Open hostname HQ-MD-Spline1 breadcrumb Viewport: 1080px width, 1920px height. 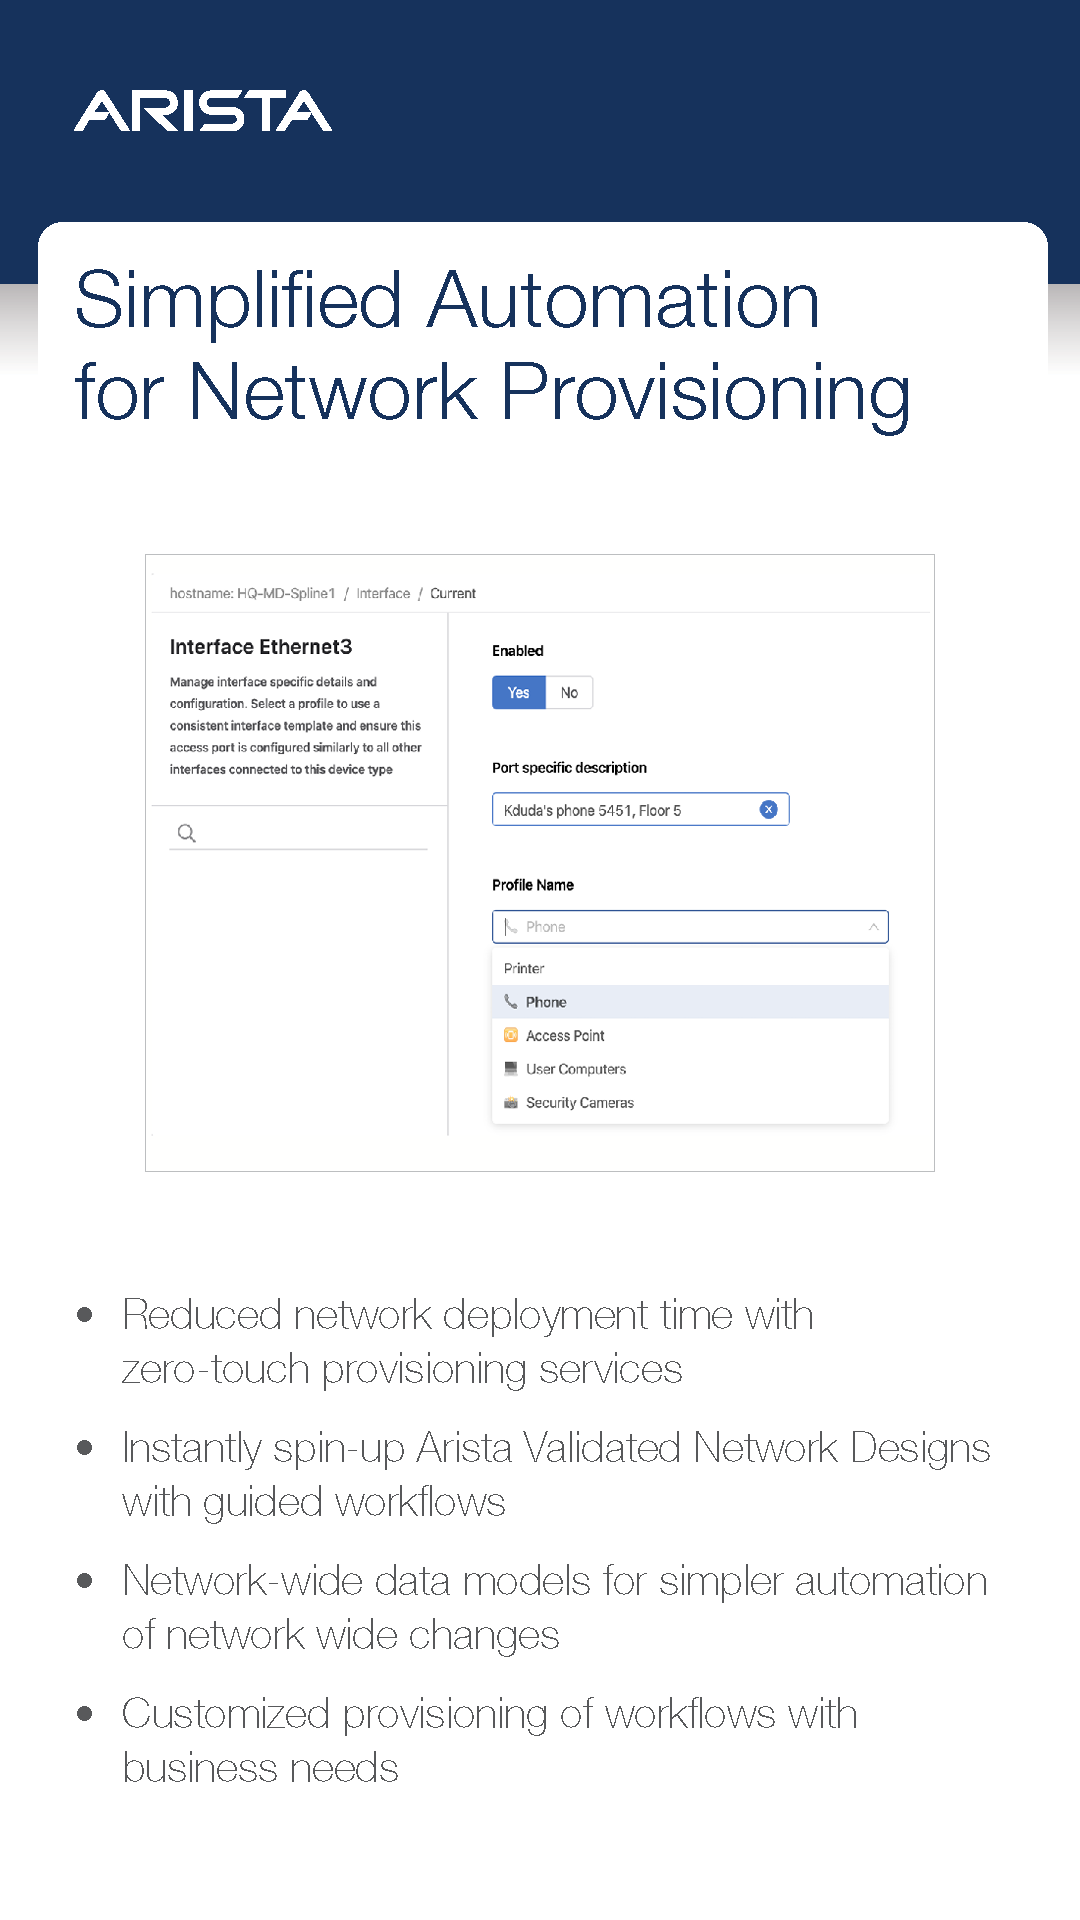point(252,593)
